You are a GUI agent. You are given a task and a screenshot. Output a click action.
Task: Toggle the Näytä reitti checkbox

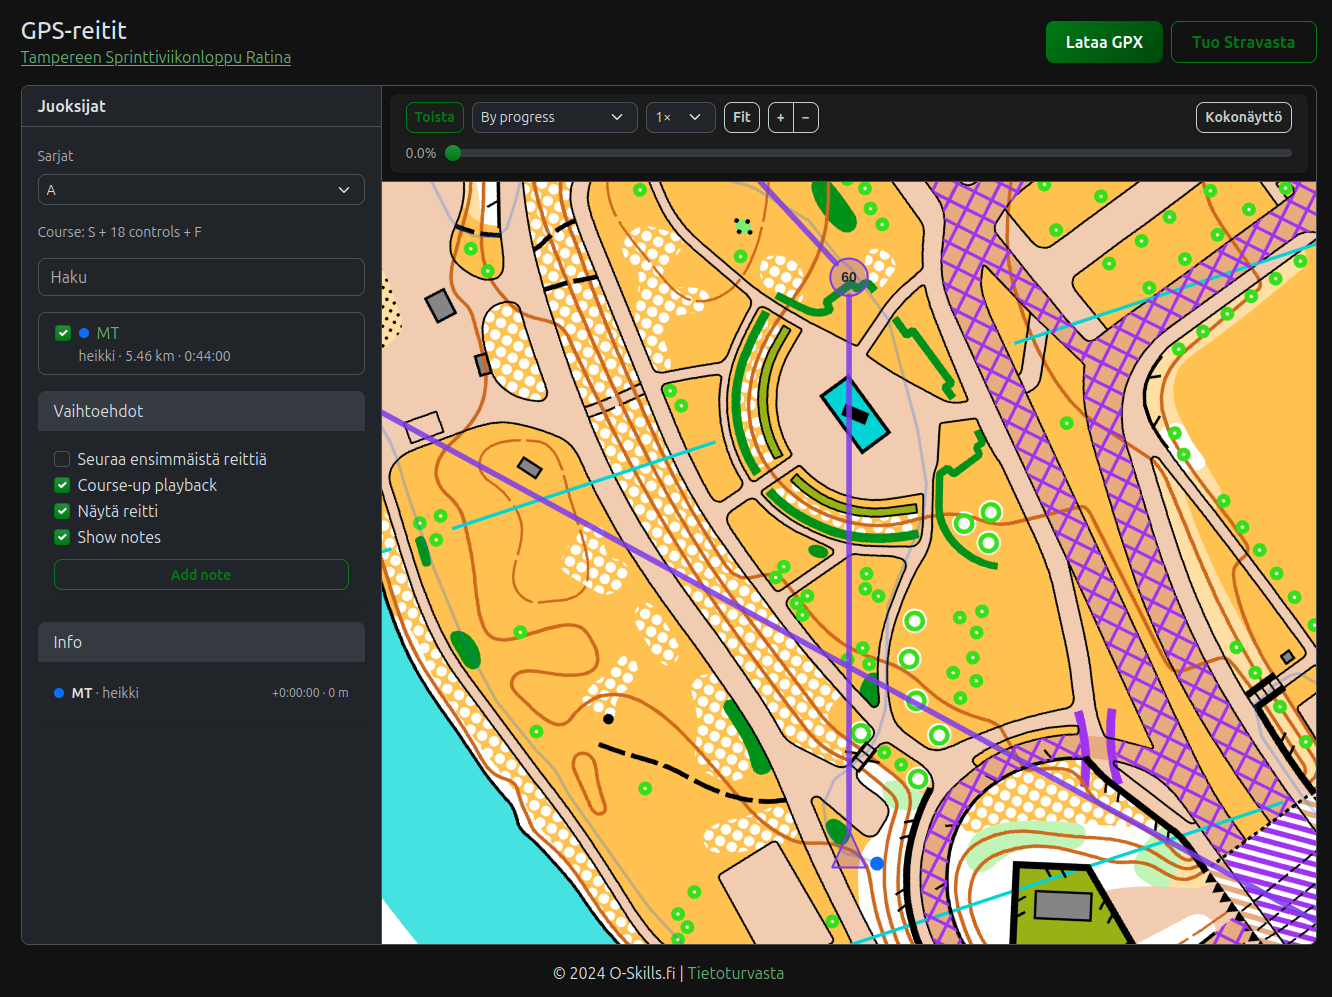(62, 511)
